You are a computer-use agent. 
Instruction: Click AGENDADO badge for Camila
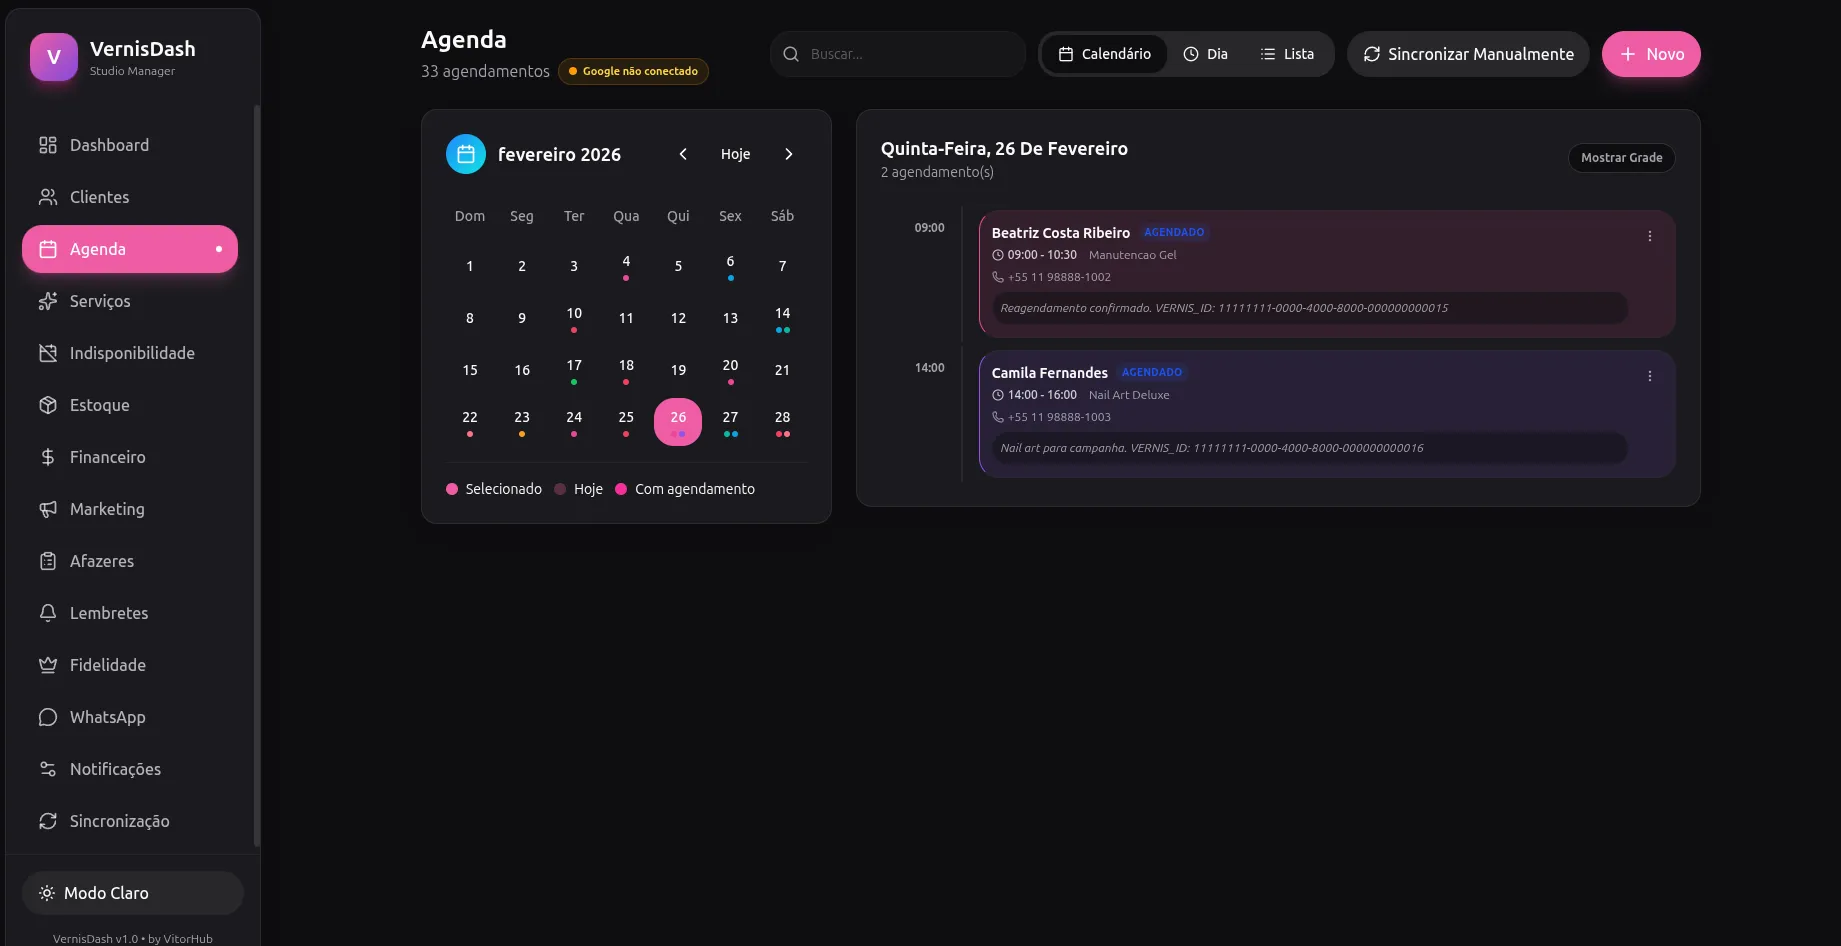[x=1152, y=372]
